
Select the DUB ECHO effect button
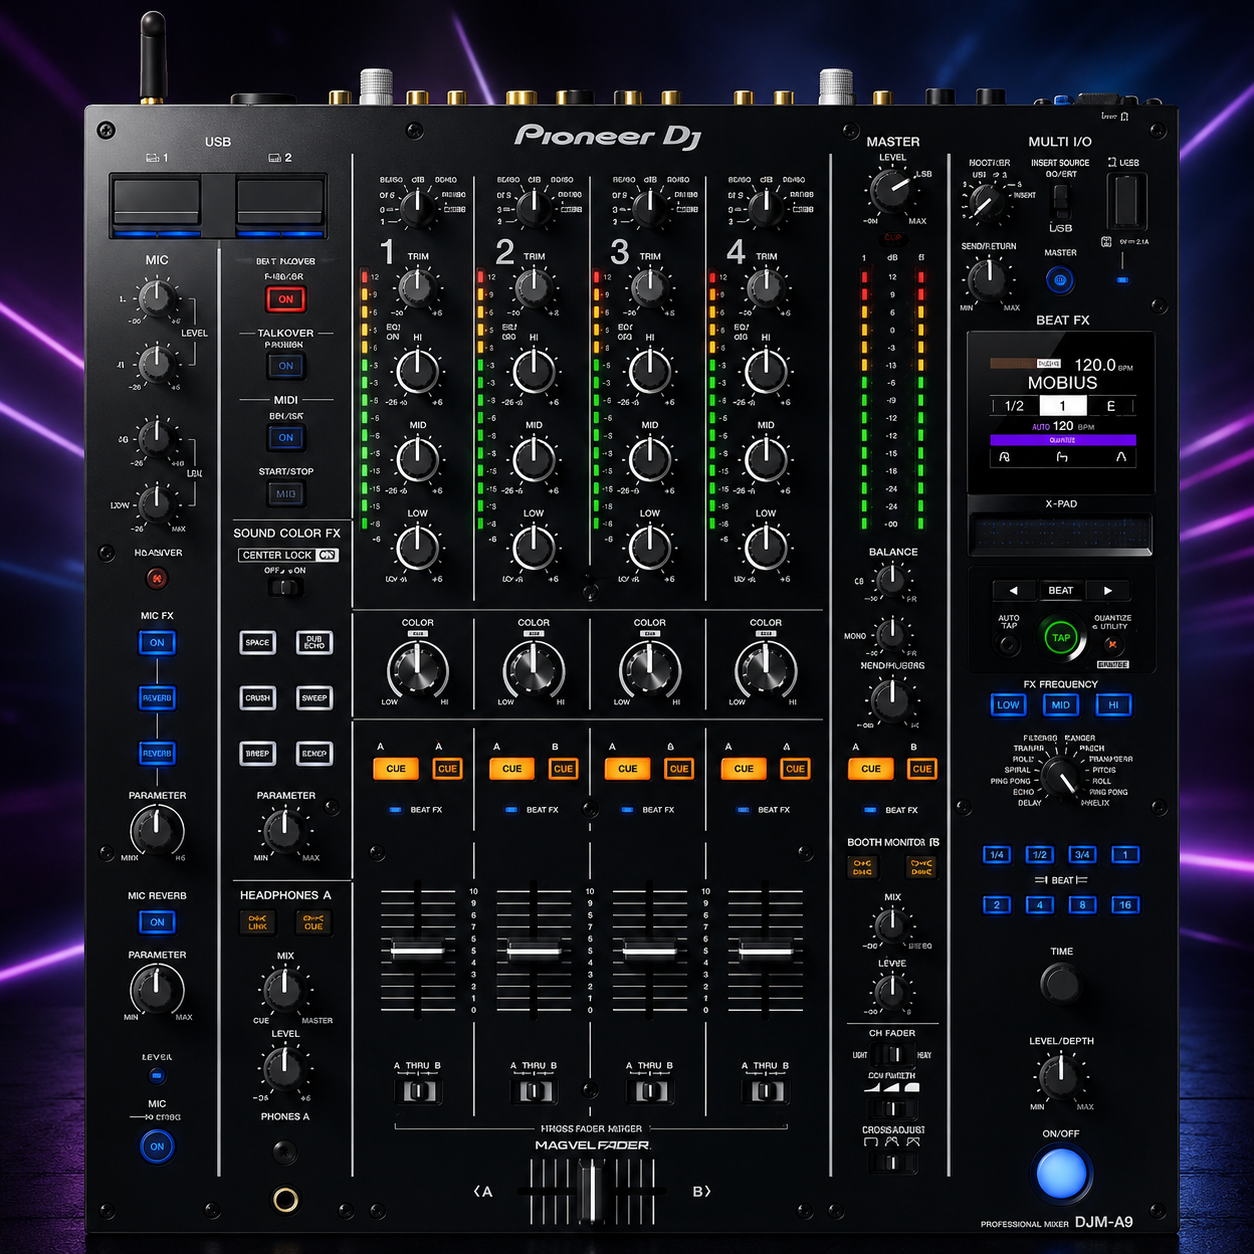[314, 642]
